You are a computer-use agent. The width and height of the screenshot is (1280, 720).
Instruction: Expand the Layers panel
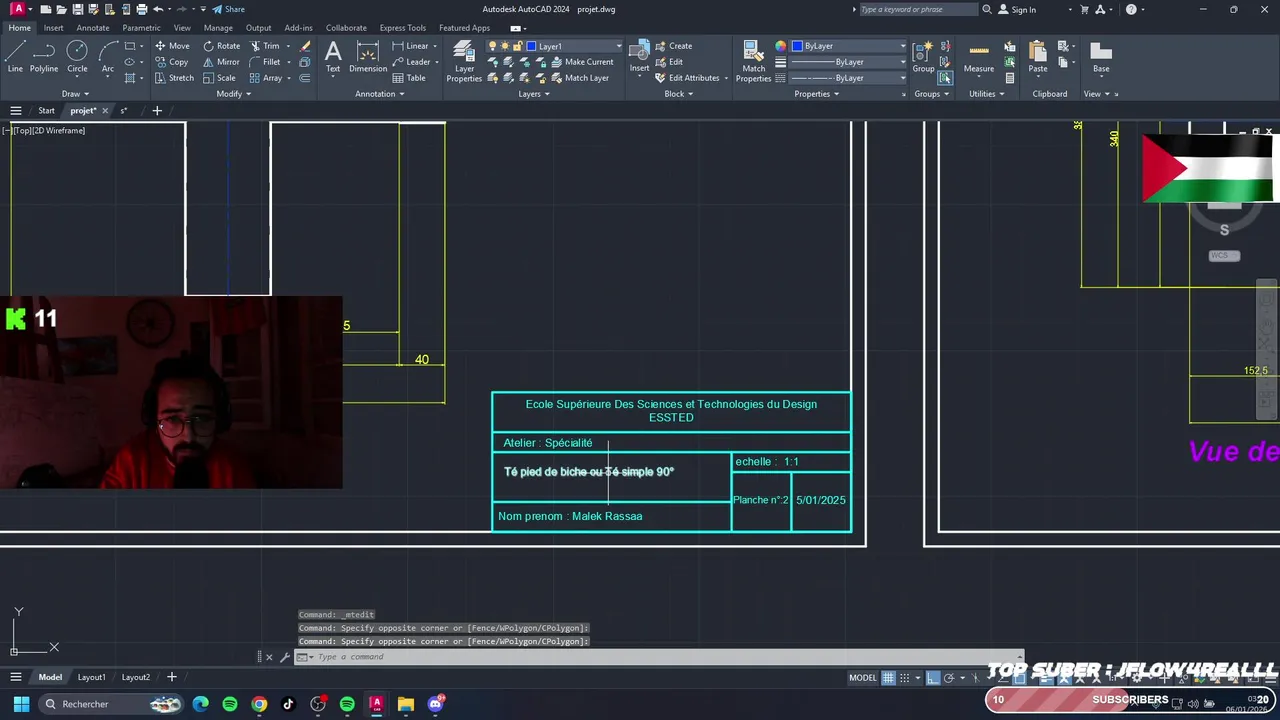tap(534, 94)
